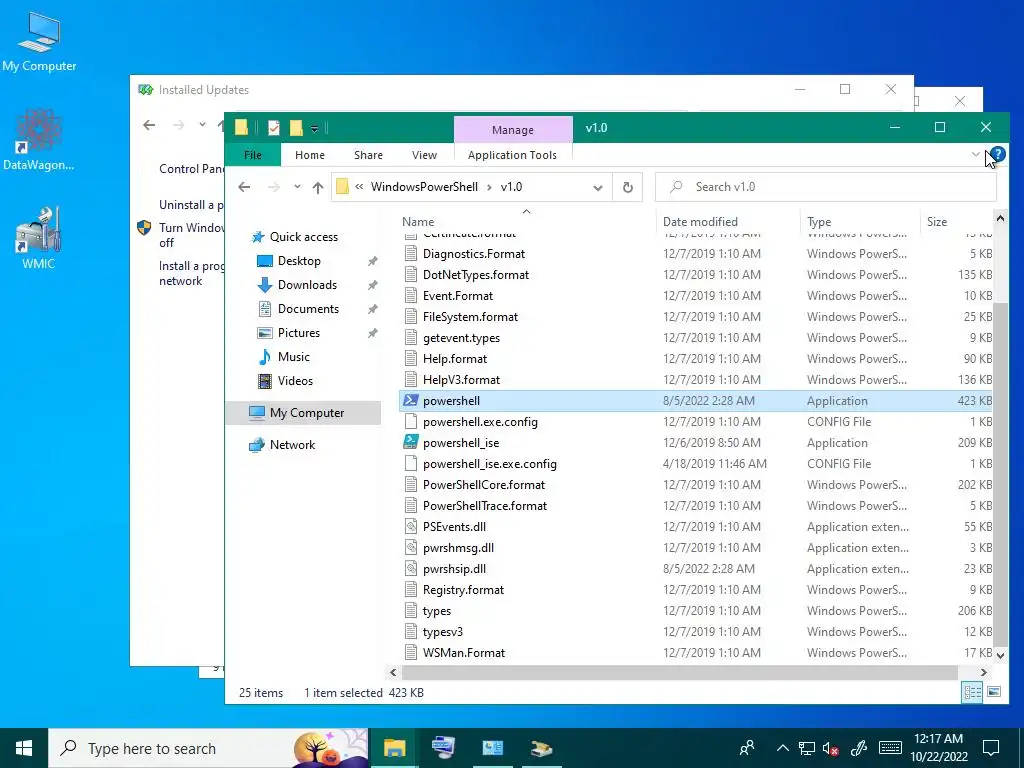The height and width of the screenshot is (768, 1024).
Task: Click the New Folder icon in title bar
Action: click(x=296, y=128)
